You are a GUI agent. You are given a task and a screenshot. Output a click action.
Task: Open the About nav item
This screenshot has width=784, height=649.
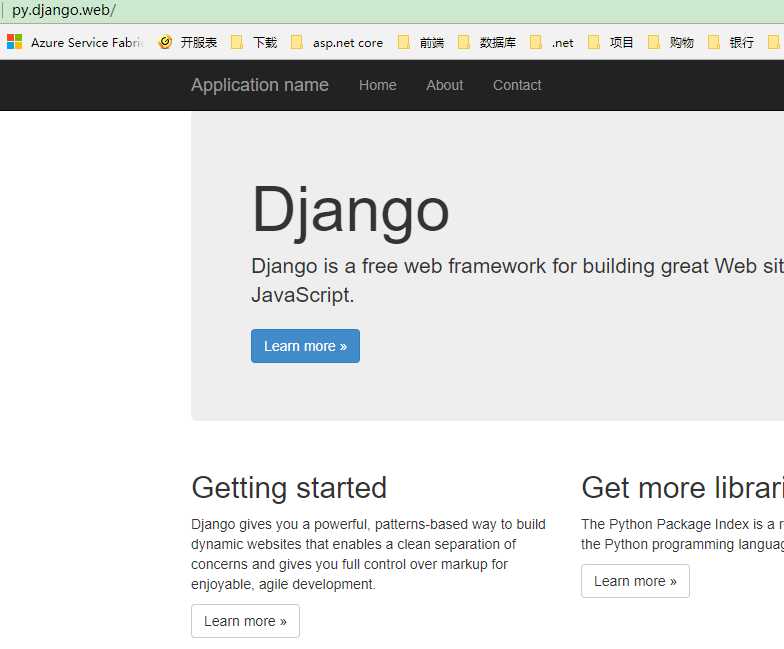(x=444, y=86)
